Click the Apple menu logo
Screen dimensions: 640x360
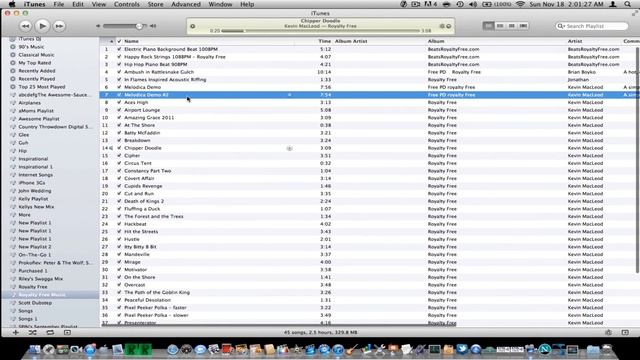(x=12, y=4)
